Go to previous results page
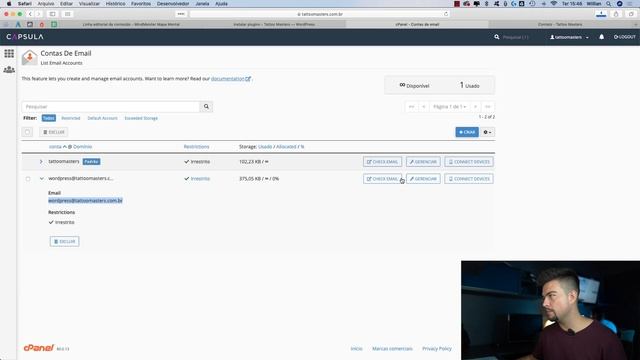 tap(423, 107)
